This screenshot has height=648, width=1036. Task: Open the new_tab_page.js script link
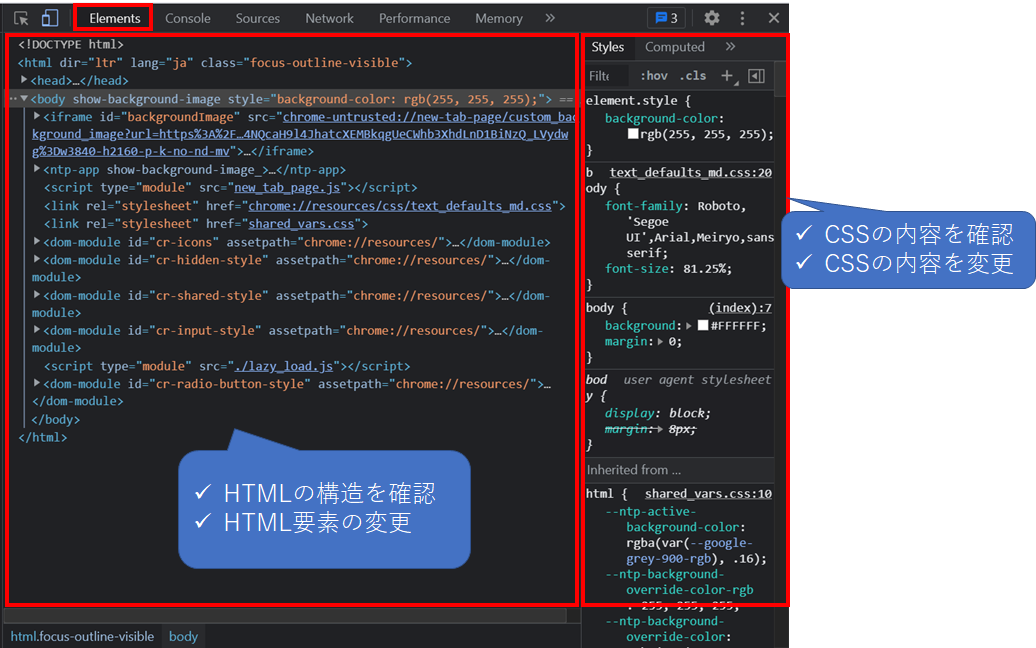pyautogui.click(x=287, y=188)
